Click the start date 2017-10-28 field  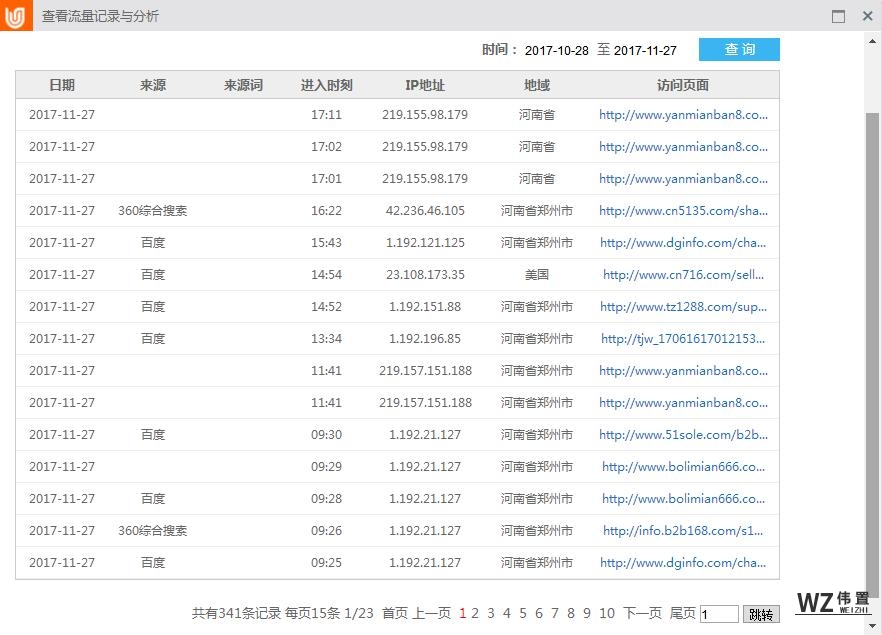tap(556, 51)
